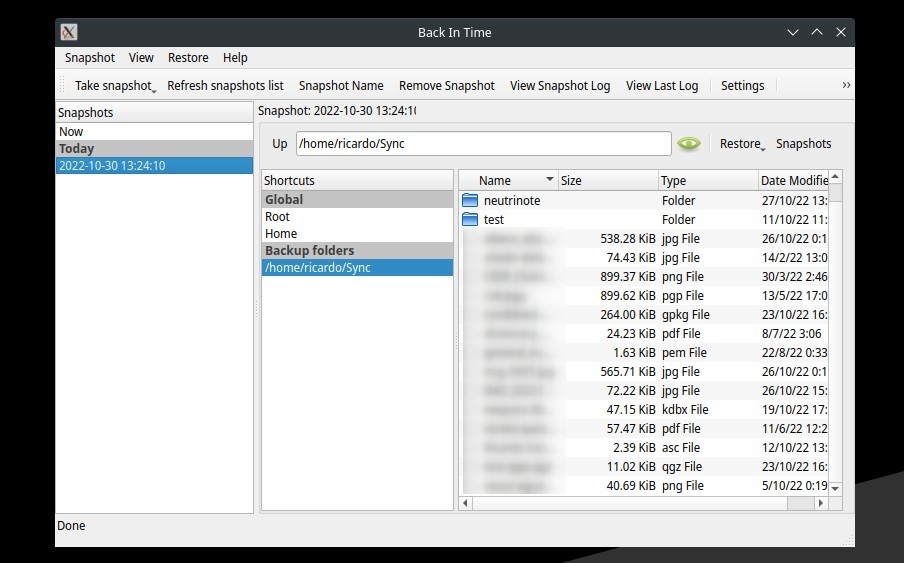Click the test folder icon

click(x=470, y=220)
